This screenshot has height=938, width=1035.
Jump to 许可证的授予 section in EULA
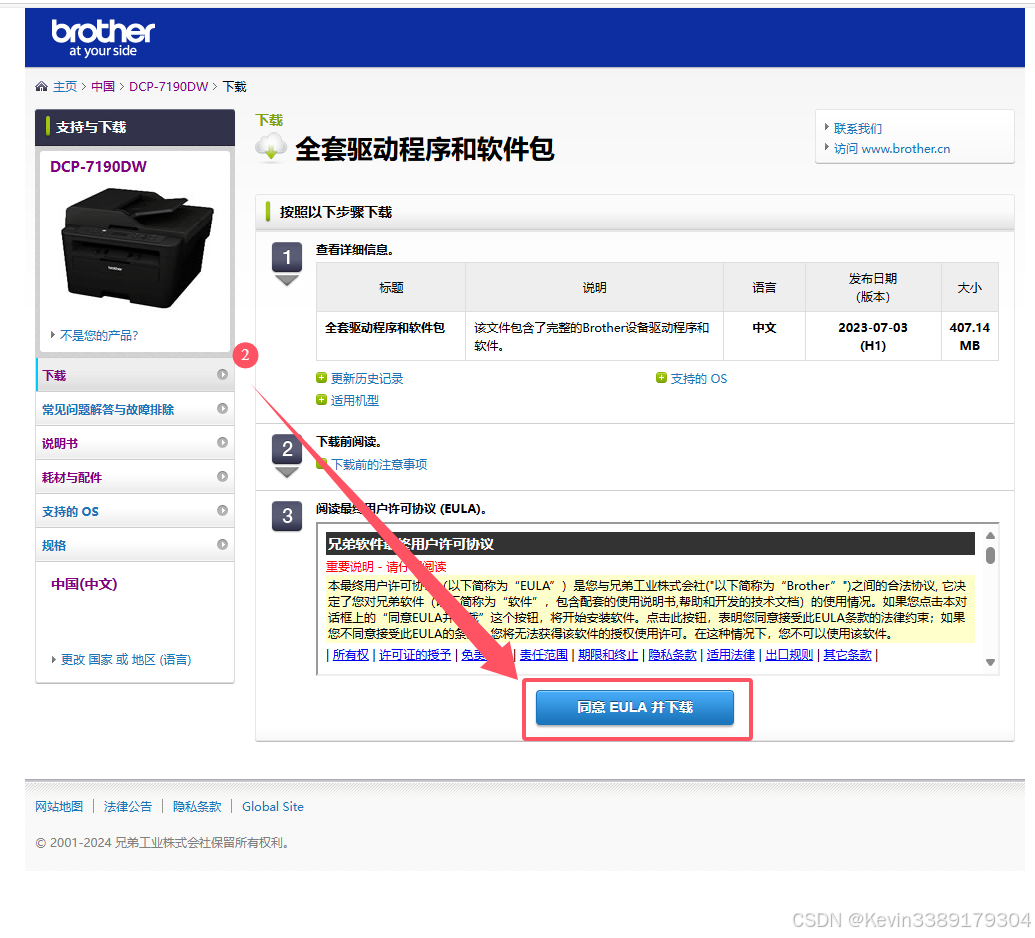tap(415, 655)
